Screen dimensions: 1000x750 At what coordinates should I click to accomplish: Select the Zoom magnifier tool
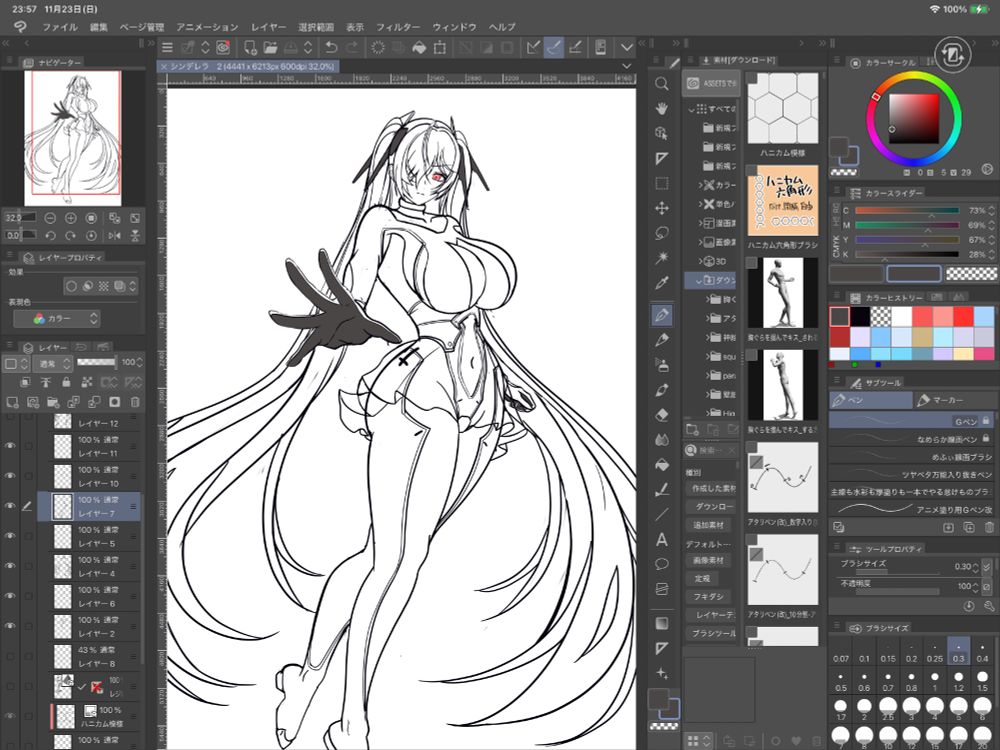pos(662,82)
